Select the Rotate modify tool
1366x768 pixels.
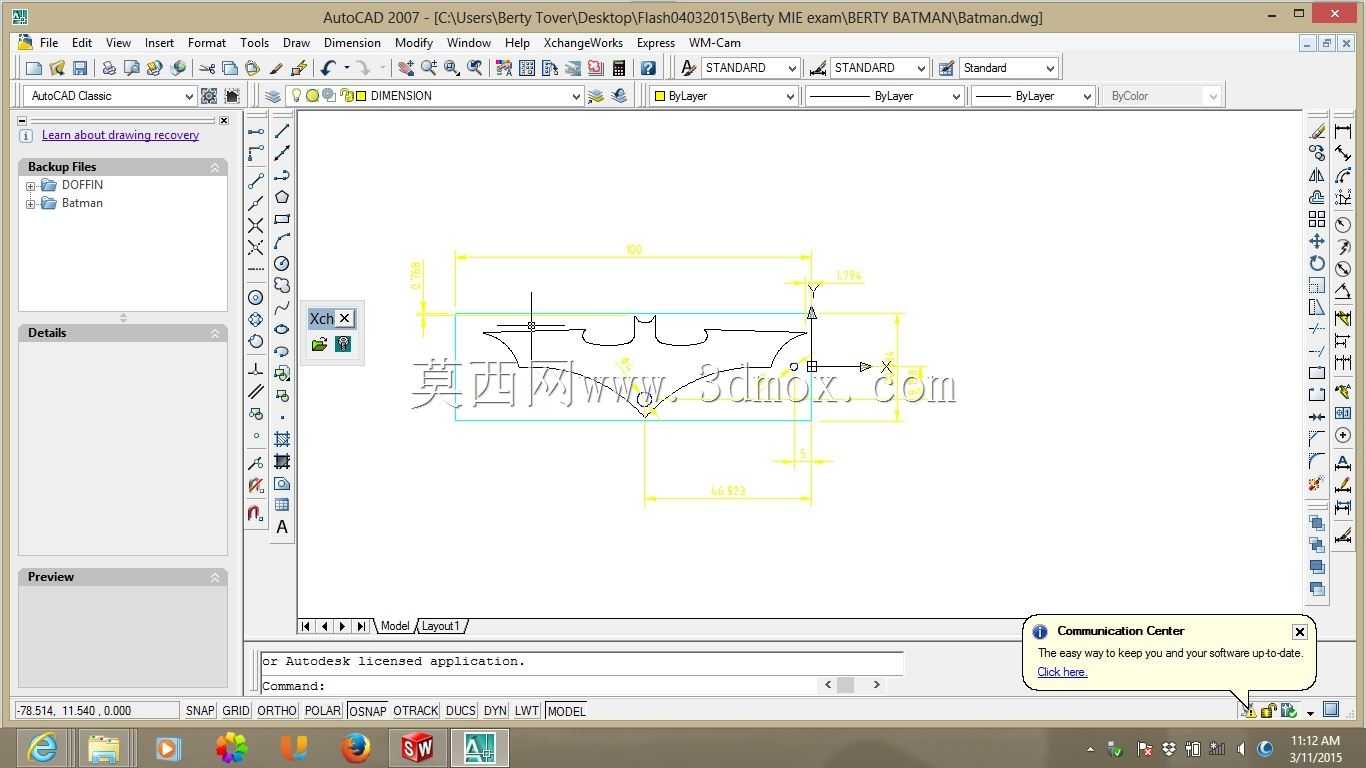1317,263
